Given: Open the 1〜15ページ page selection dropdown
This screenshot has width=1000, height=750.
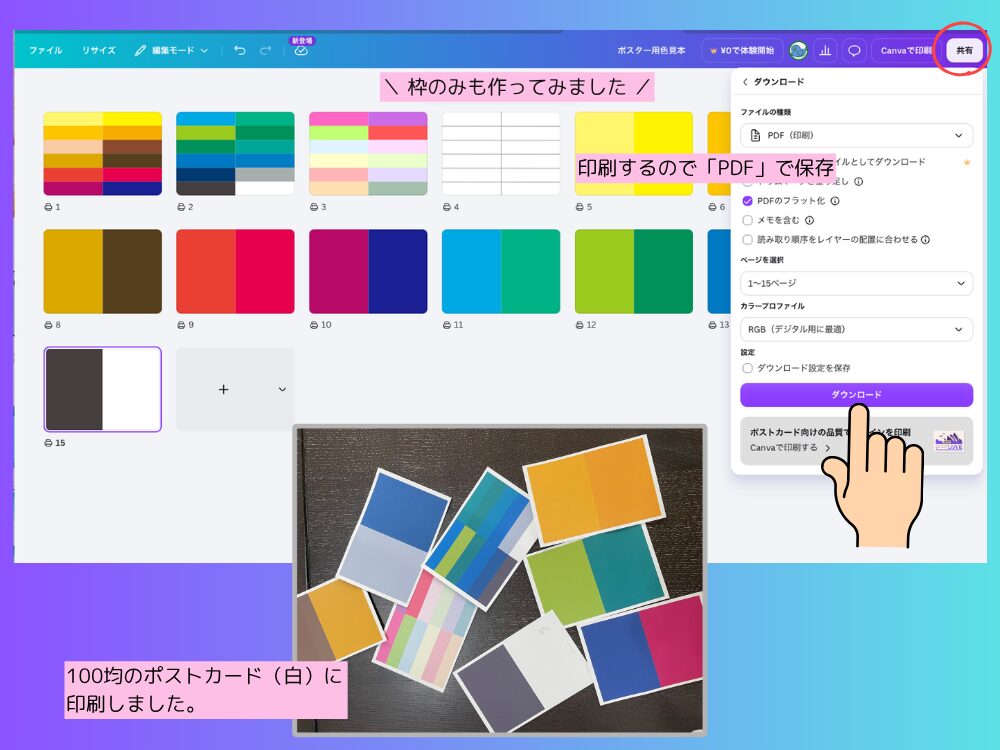Looking at the screenshot, I should pos(857,283).
